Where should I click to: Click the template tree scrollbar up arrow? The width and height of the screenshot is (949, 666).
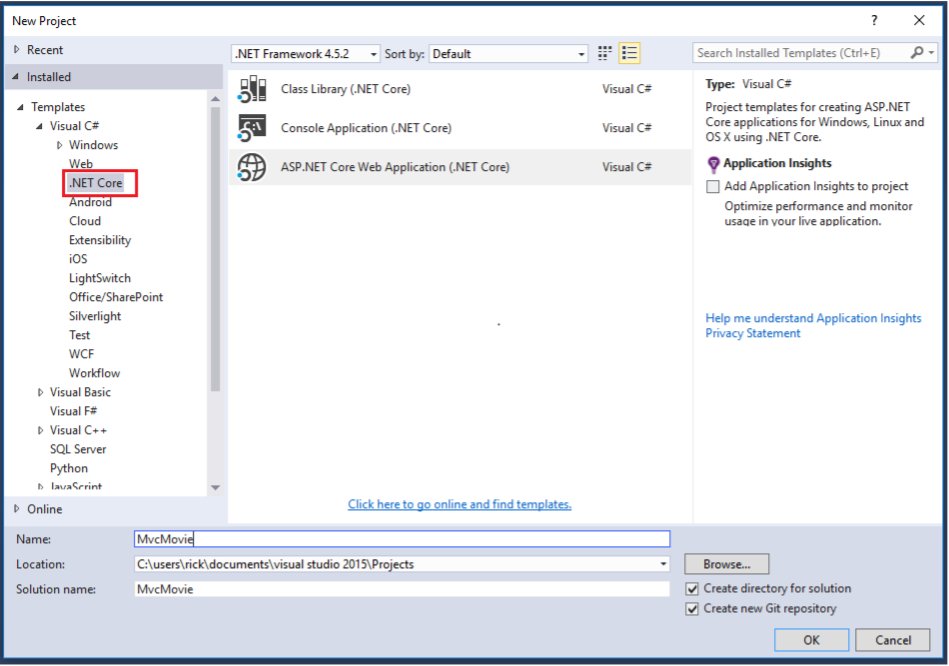tap(215, 99)
